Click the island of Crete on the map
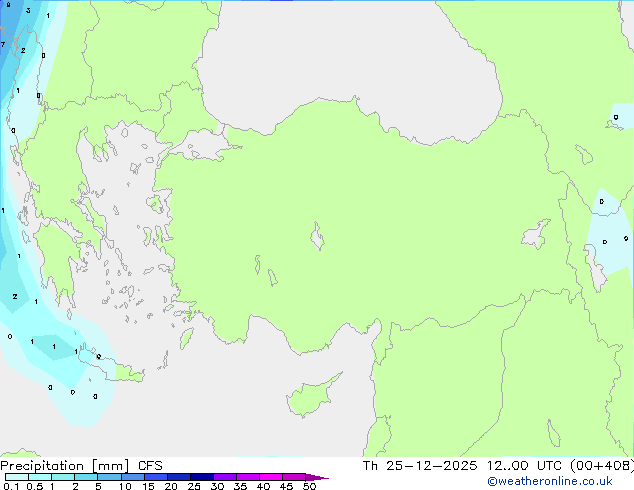This screenshot has width=634, height=490. [111, 366]
